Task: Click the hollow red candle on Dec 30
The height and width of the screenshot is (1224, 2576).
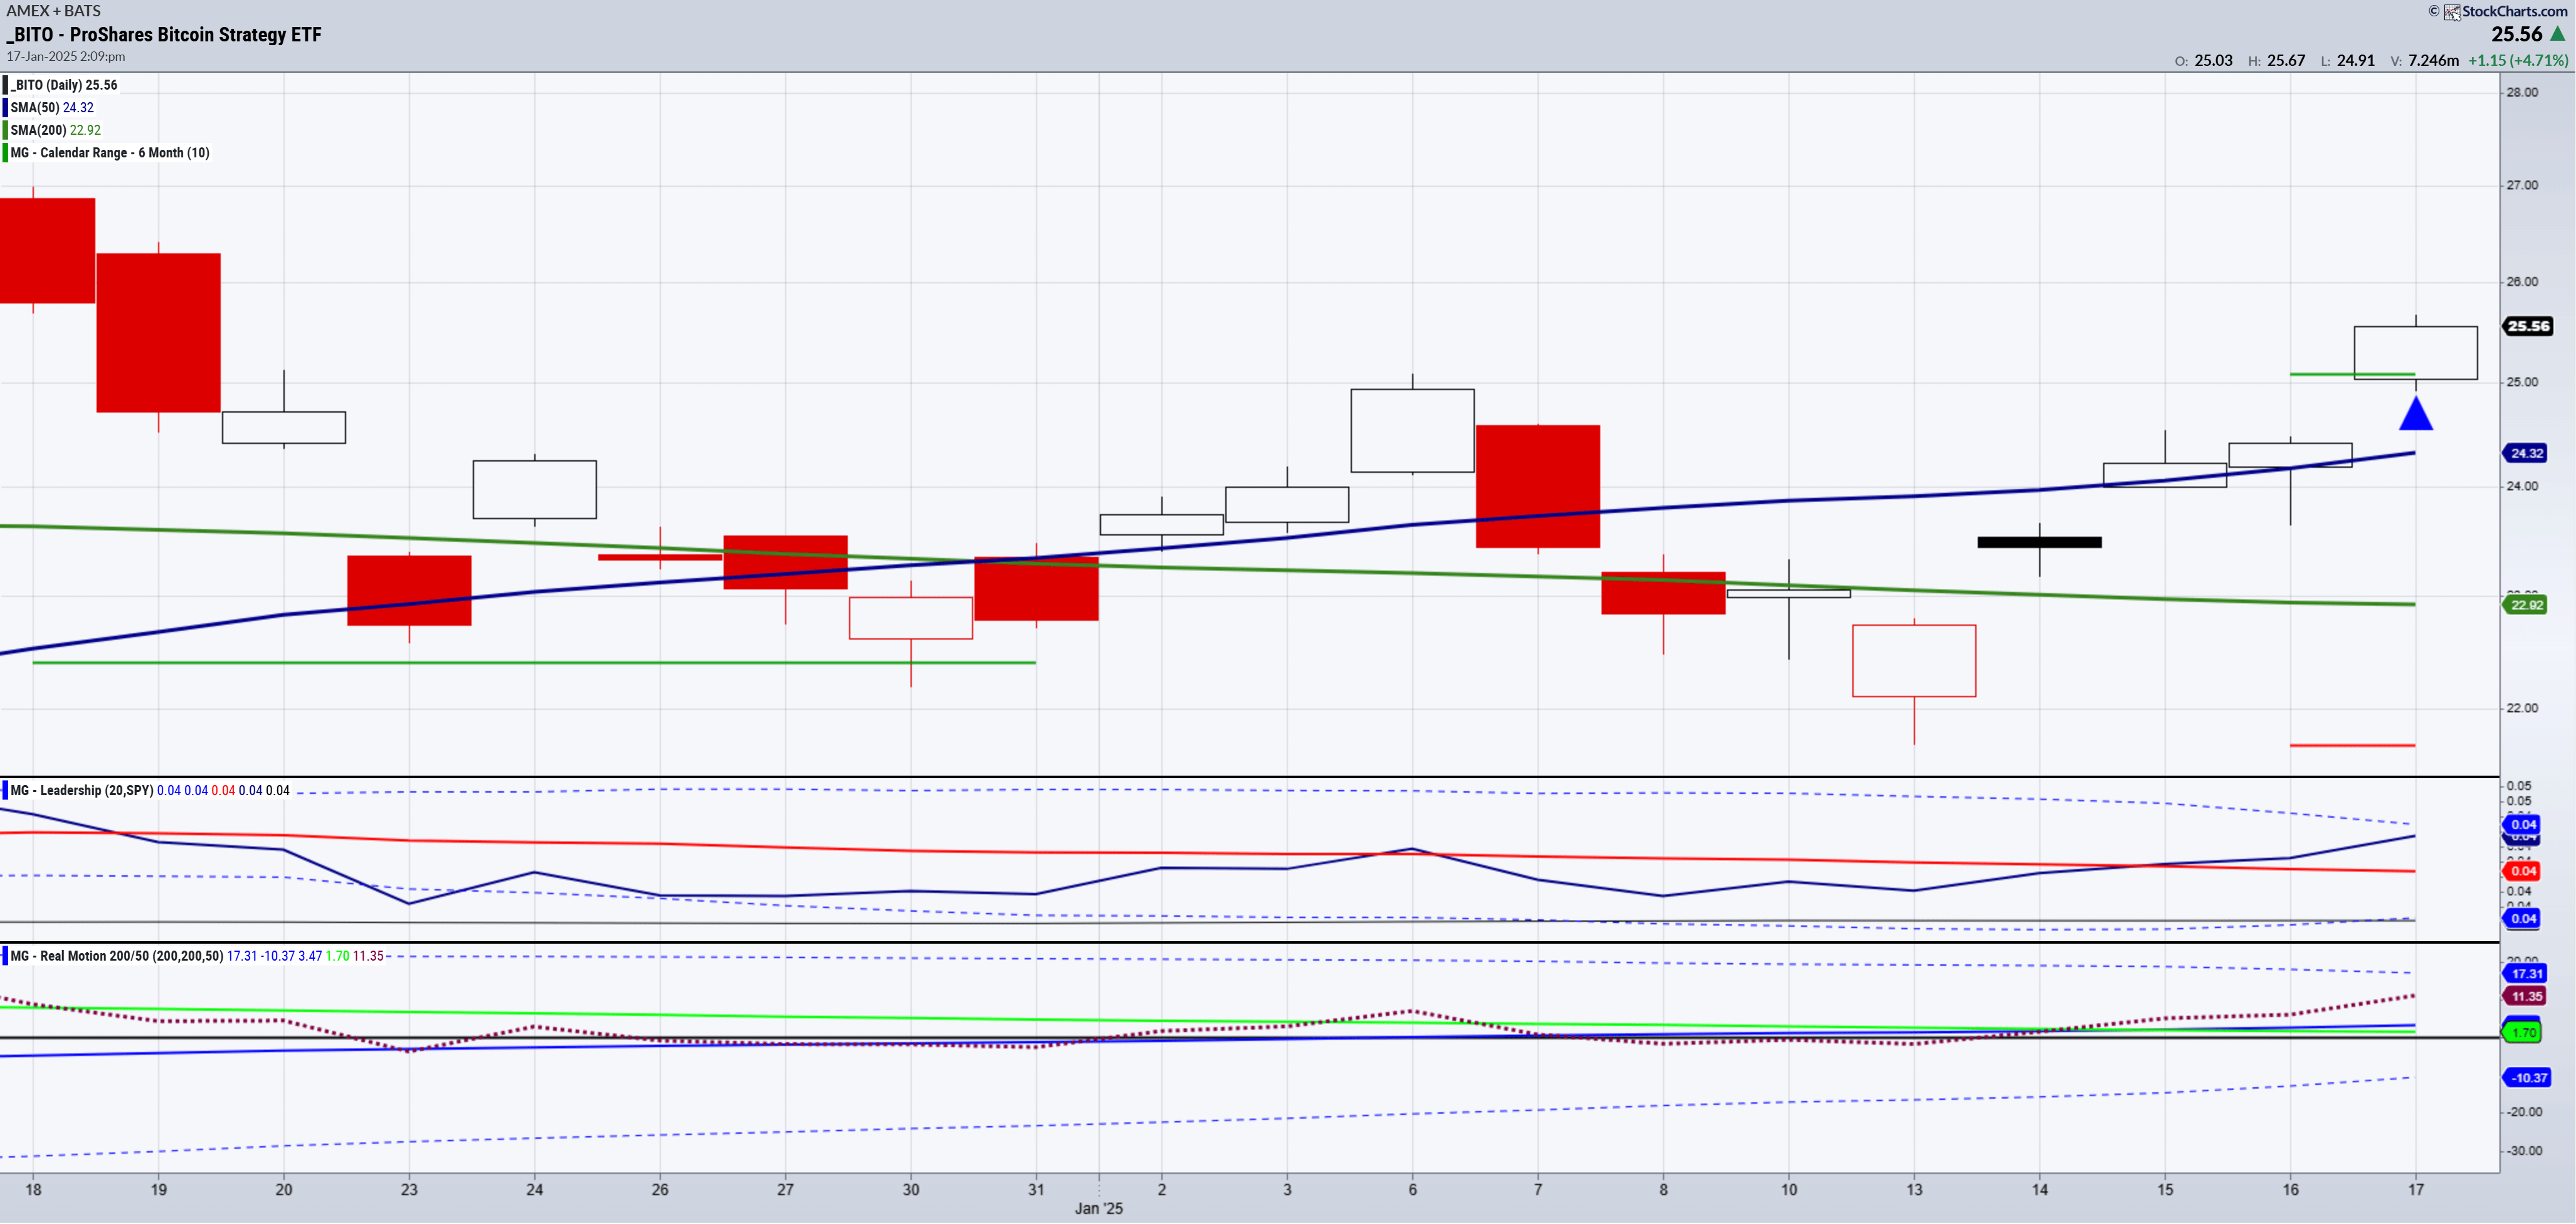Action: click(910, 618)
